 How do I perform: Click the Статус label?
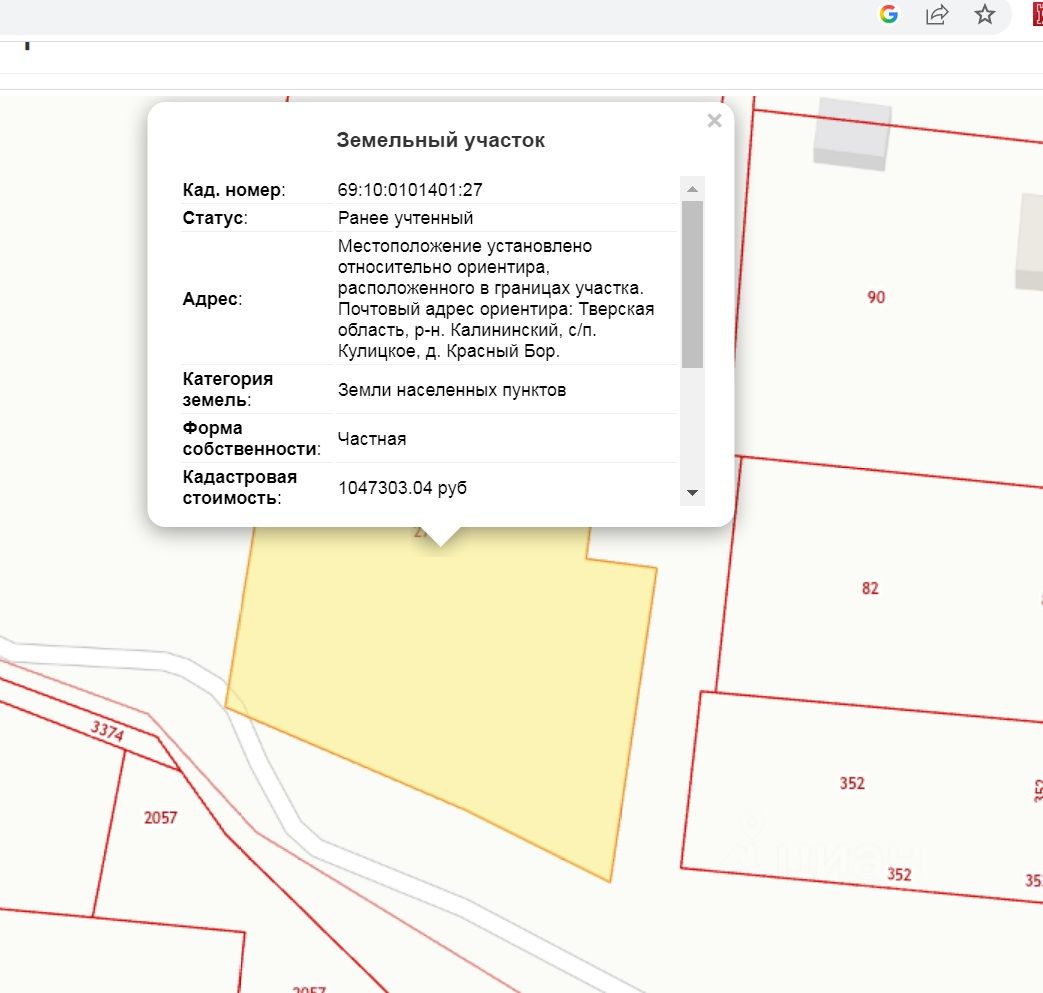coord(215,217)
